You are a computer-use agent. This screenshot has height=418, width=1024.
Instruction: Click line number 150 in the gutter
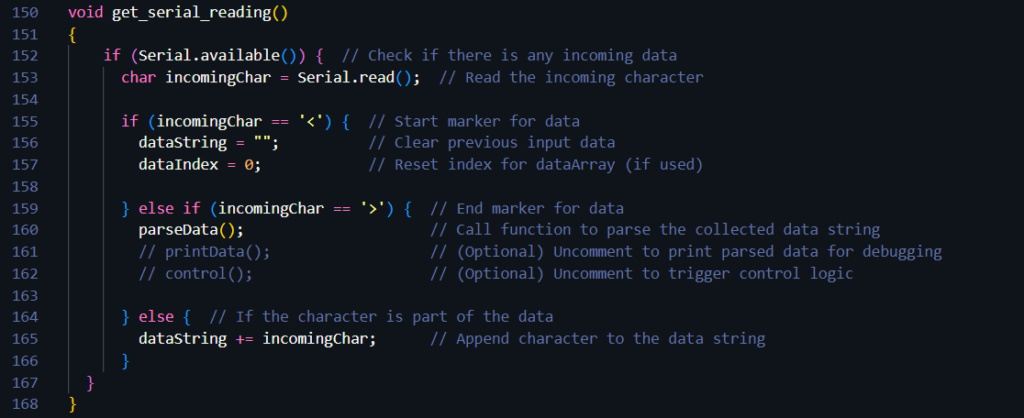pos(27,12)
